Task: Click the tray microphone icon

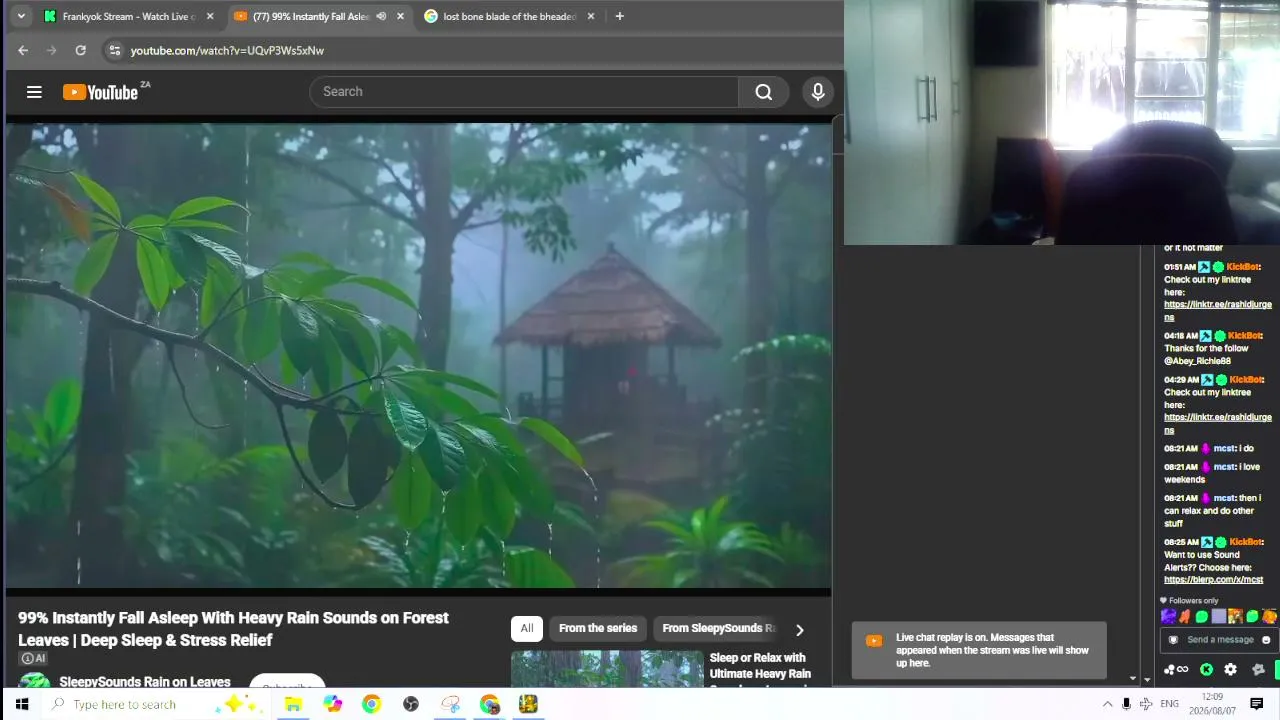Action: tap(1127, 704)
